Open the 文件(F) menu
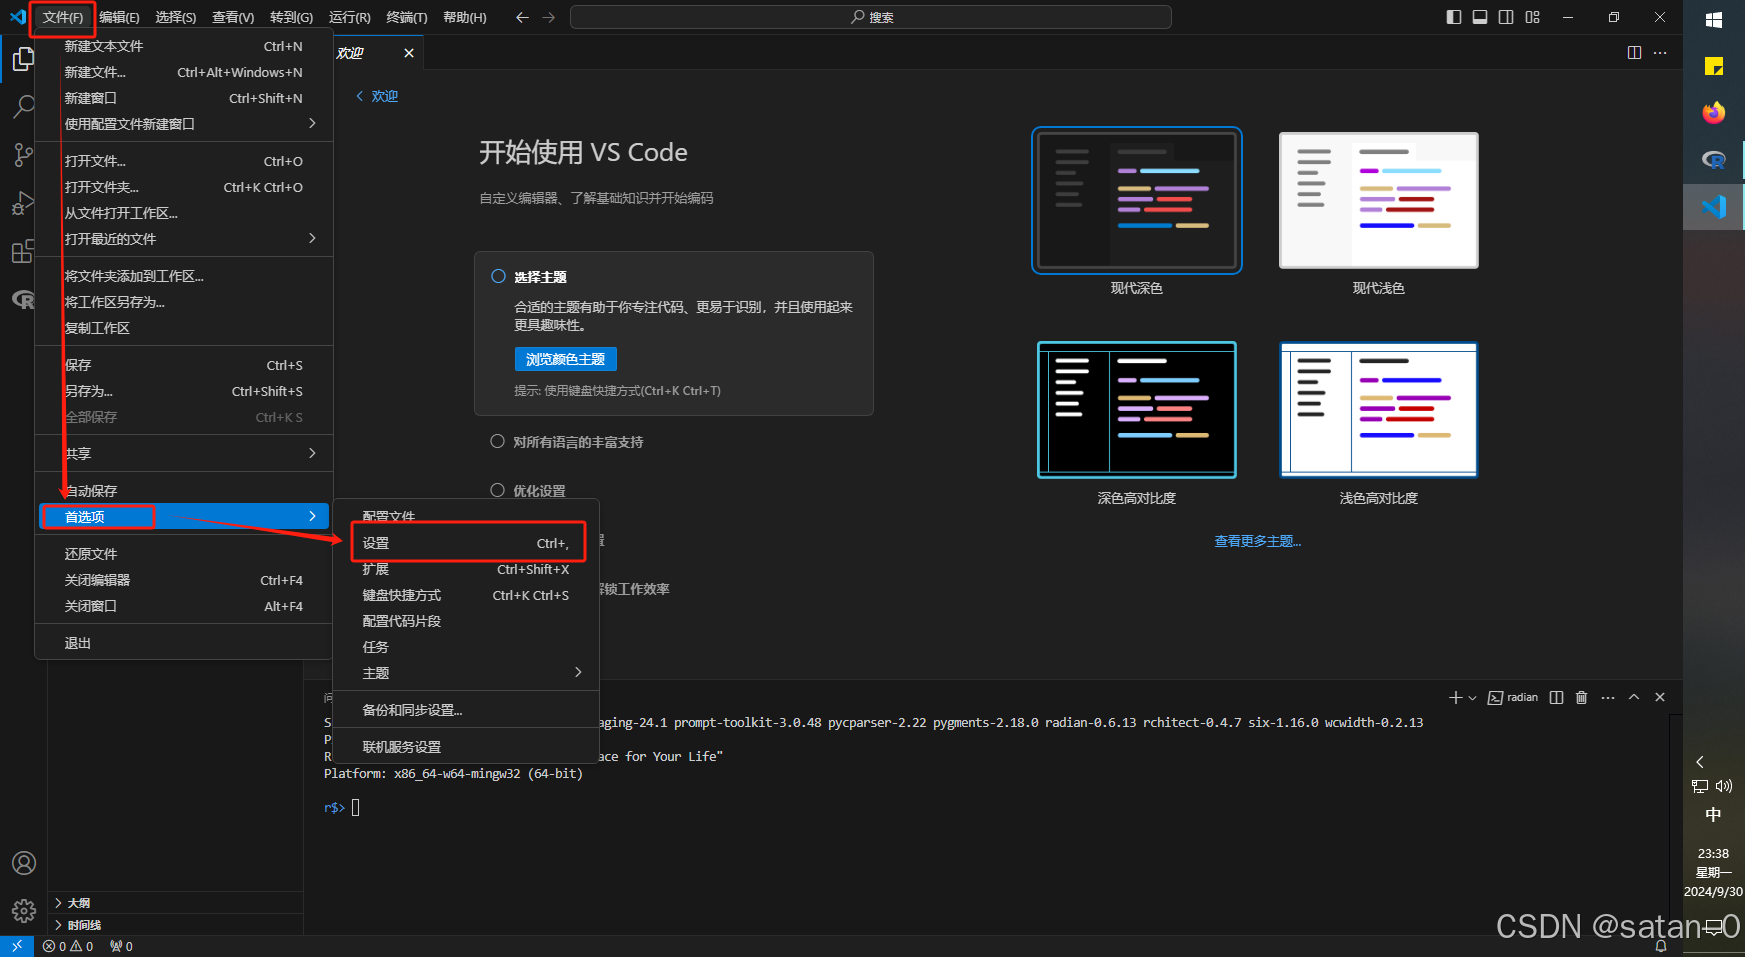Screen dimensions: 1745x957 click(62, 18)
